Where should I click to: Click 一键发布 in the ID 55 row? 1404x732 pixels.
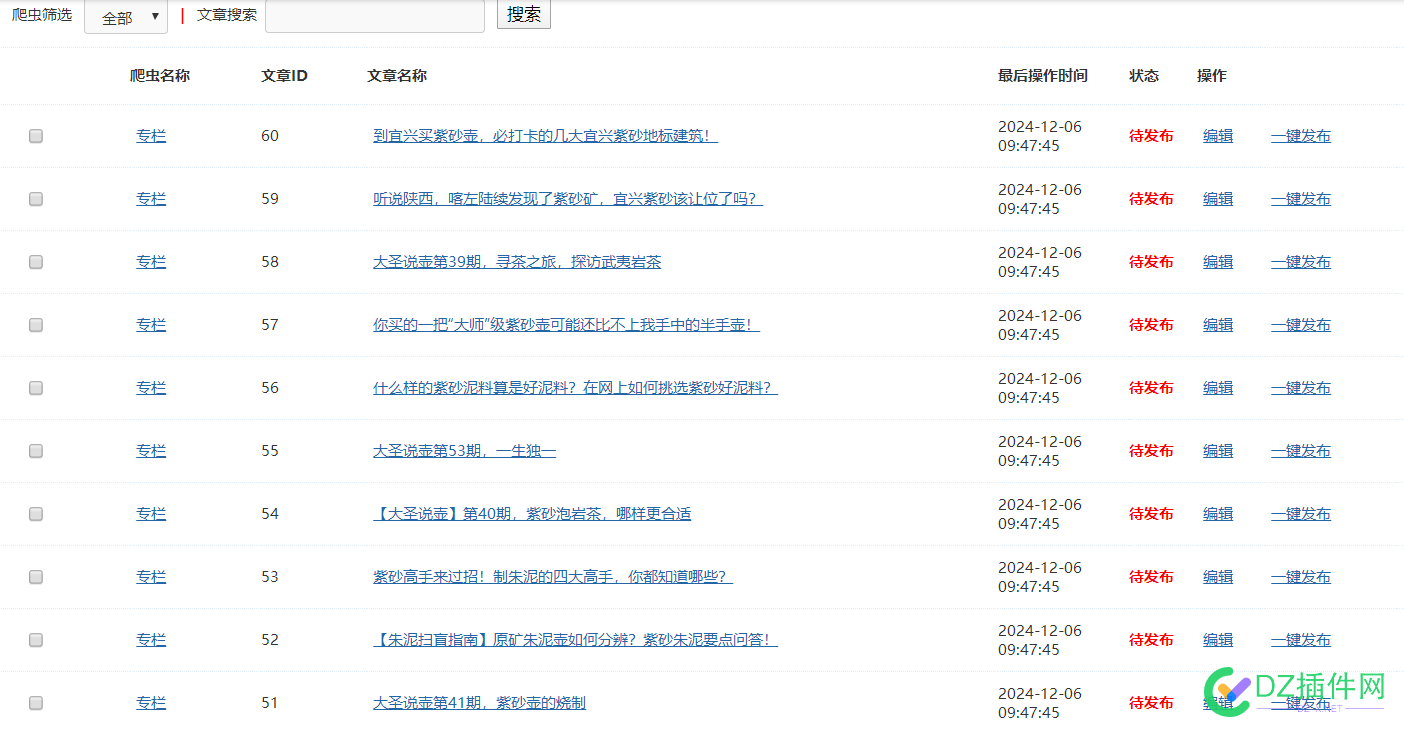1301,451
